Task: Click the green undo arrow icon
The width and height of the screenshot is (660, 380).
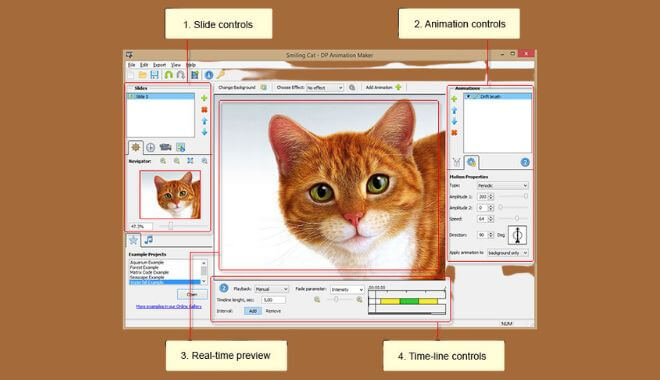Action: [168, 75]
